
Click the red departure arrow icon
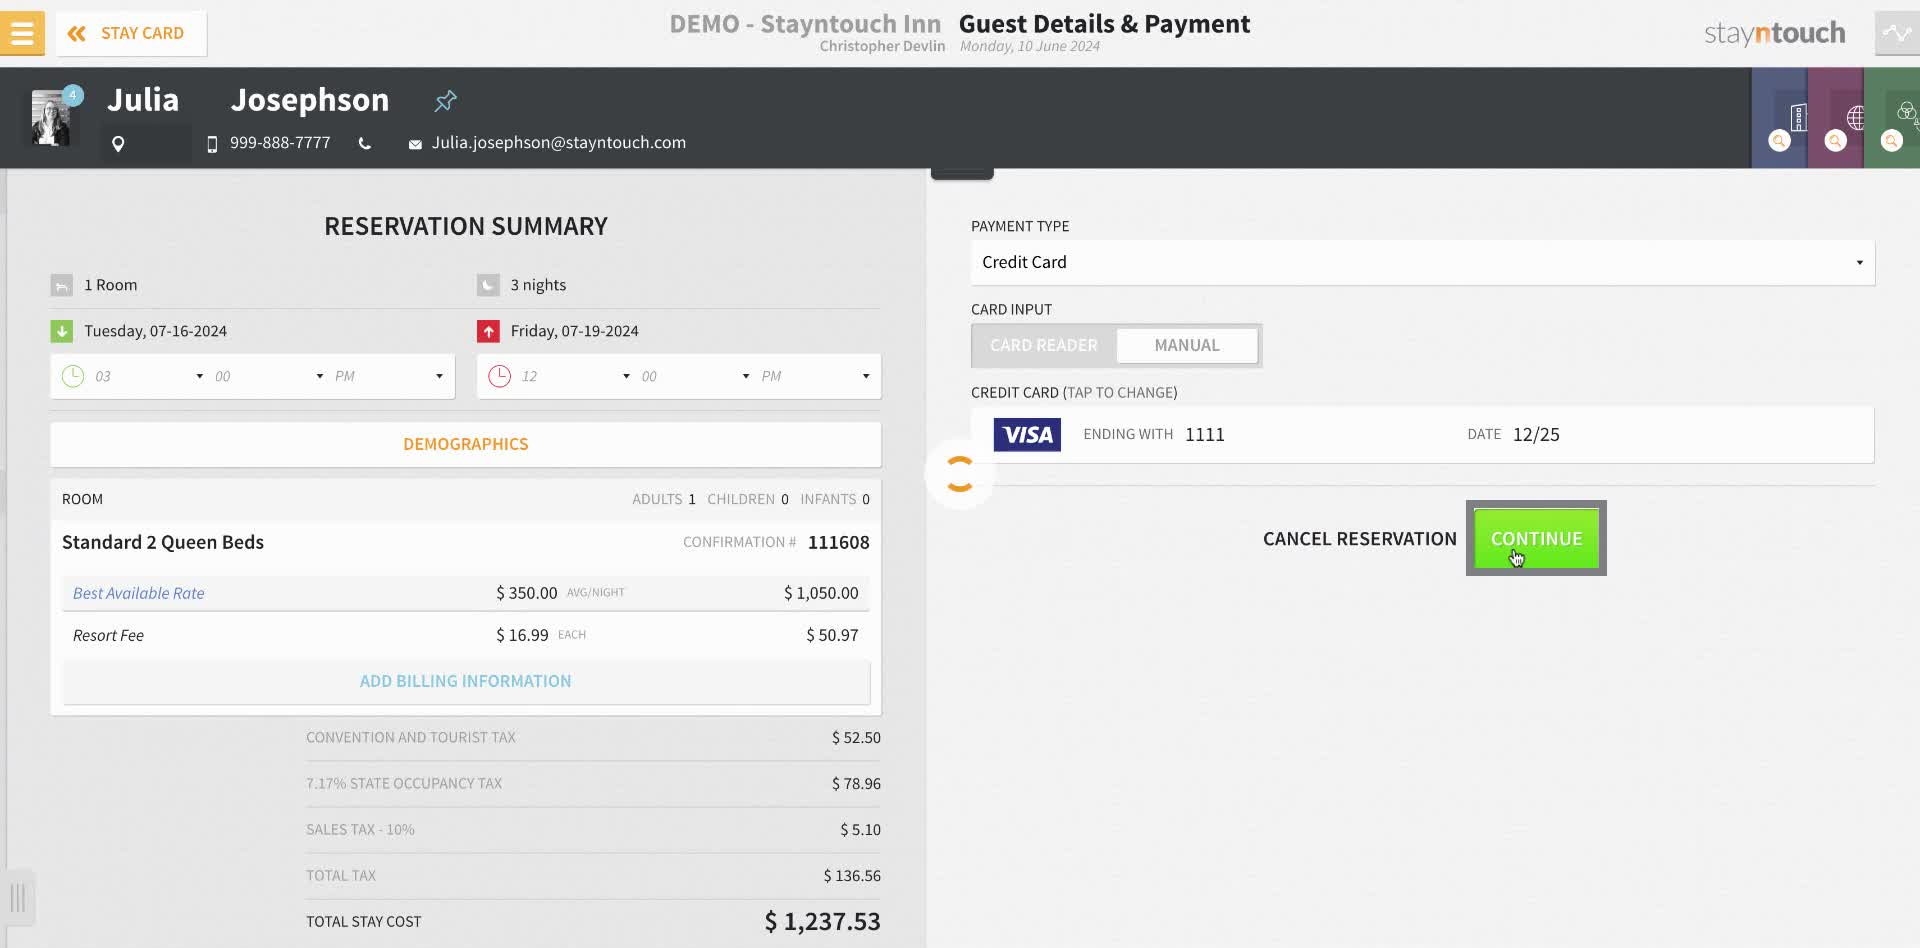488,331
